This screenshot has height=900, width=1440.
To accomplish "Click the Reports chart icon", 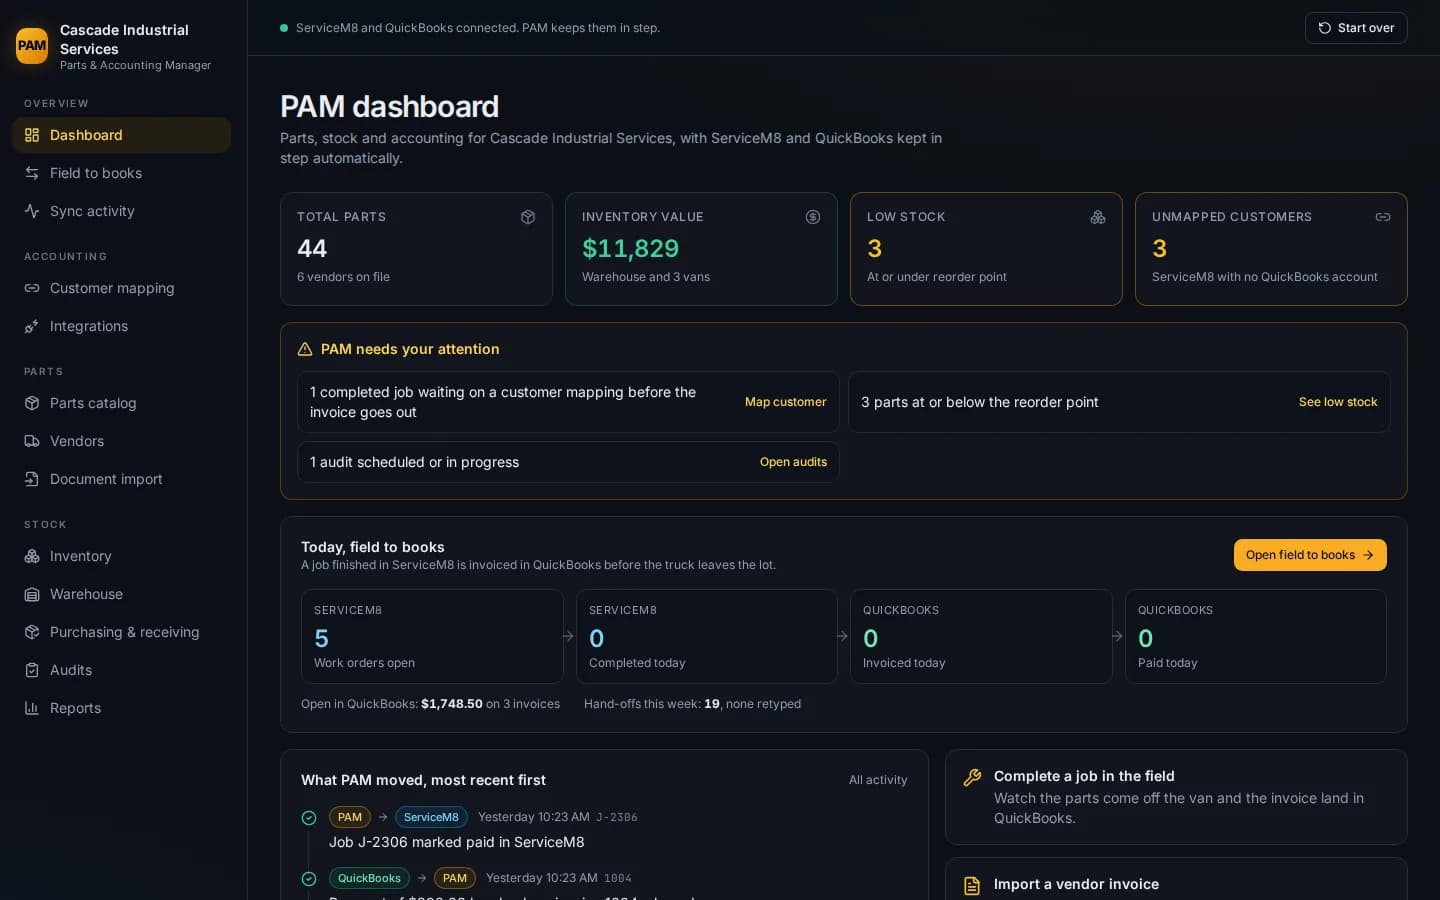I will (32, 708).
